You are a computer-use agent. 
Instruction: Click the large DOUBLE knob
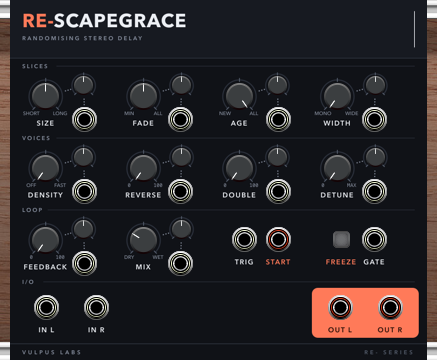(239, 167)
